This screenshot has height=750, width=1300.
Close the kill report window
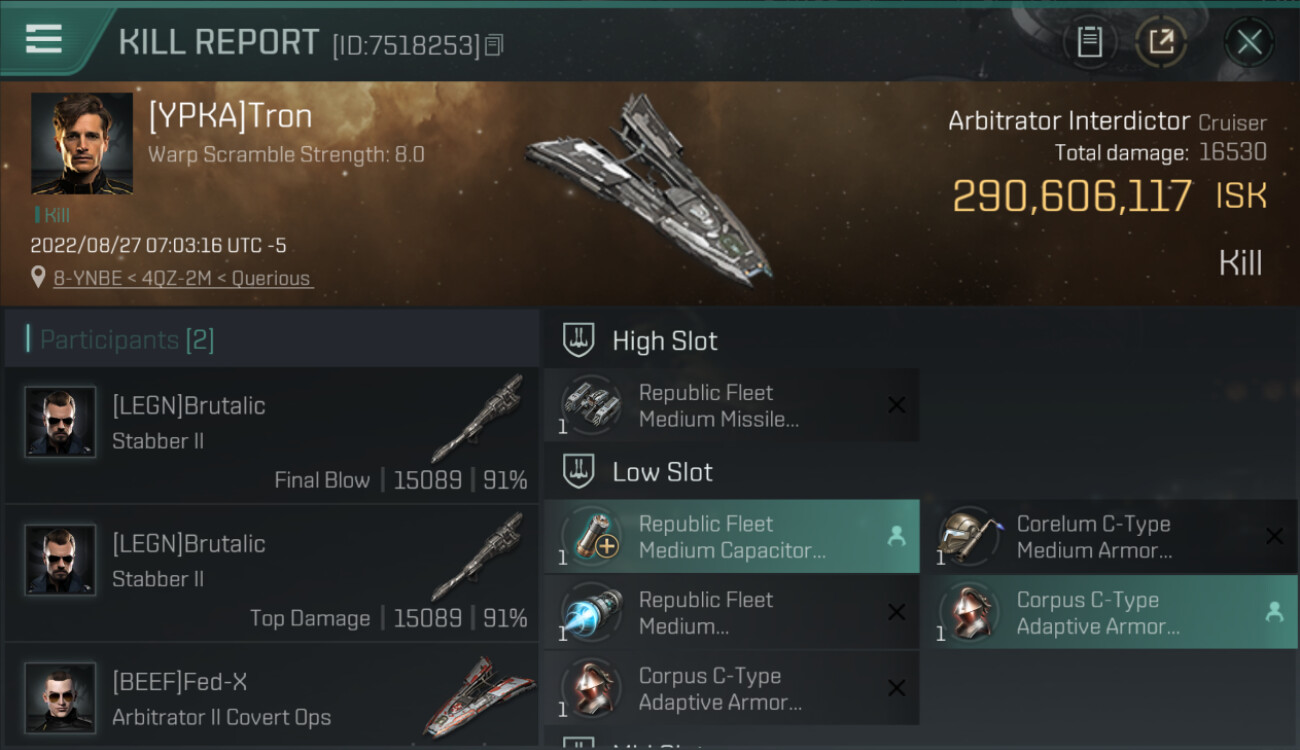tap(1249, 42)
